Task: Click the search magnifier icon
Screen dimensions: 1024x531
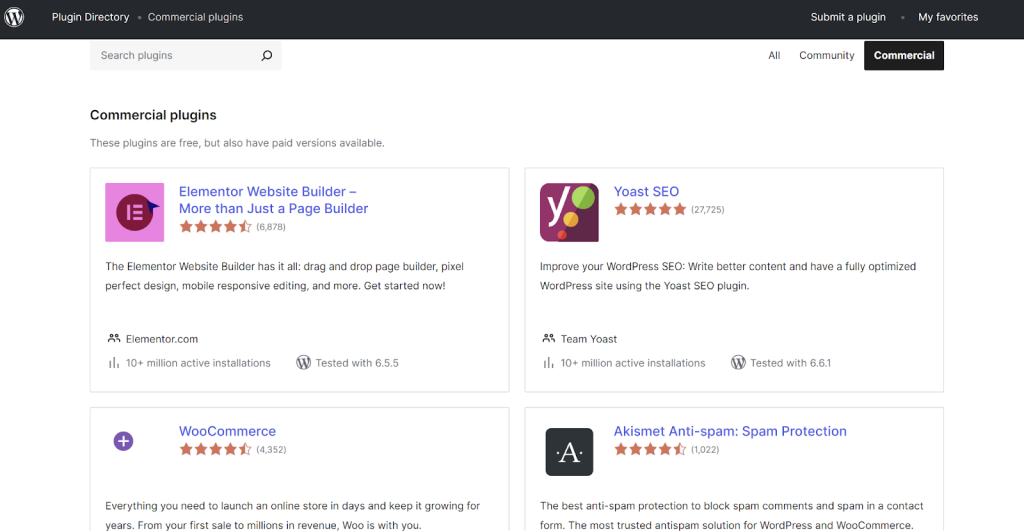Action: (266, 56)
